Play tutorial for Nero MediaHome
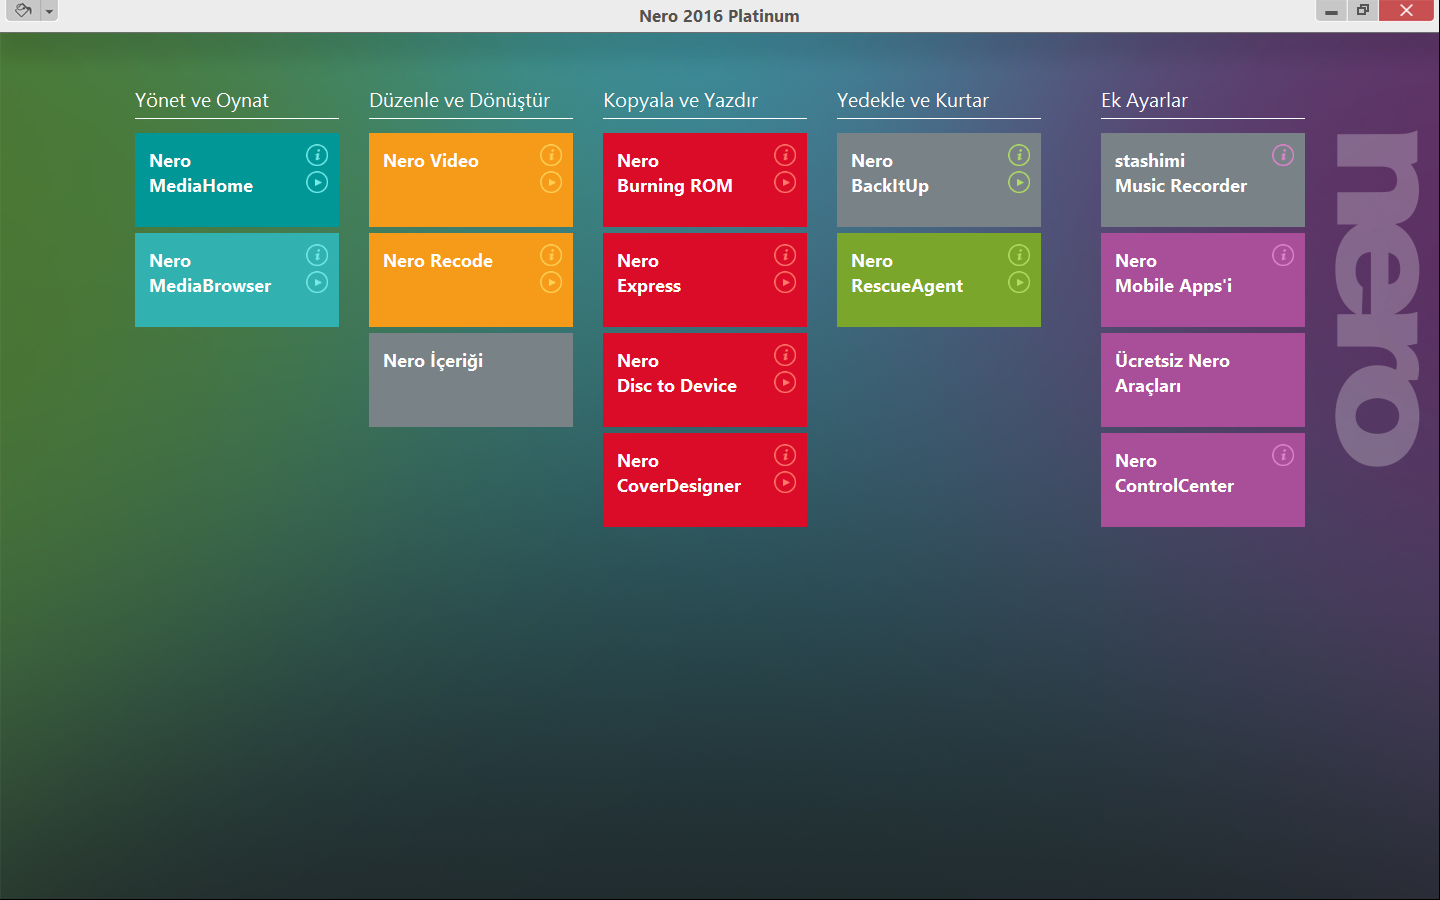This screenshot has height=900, width=1440. click(317, 182)
